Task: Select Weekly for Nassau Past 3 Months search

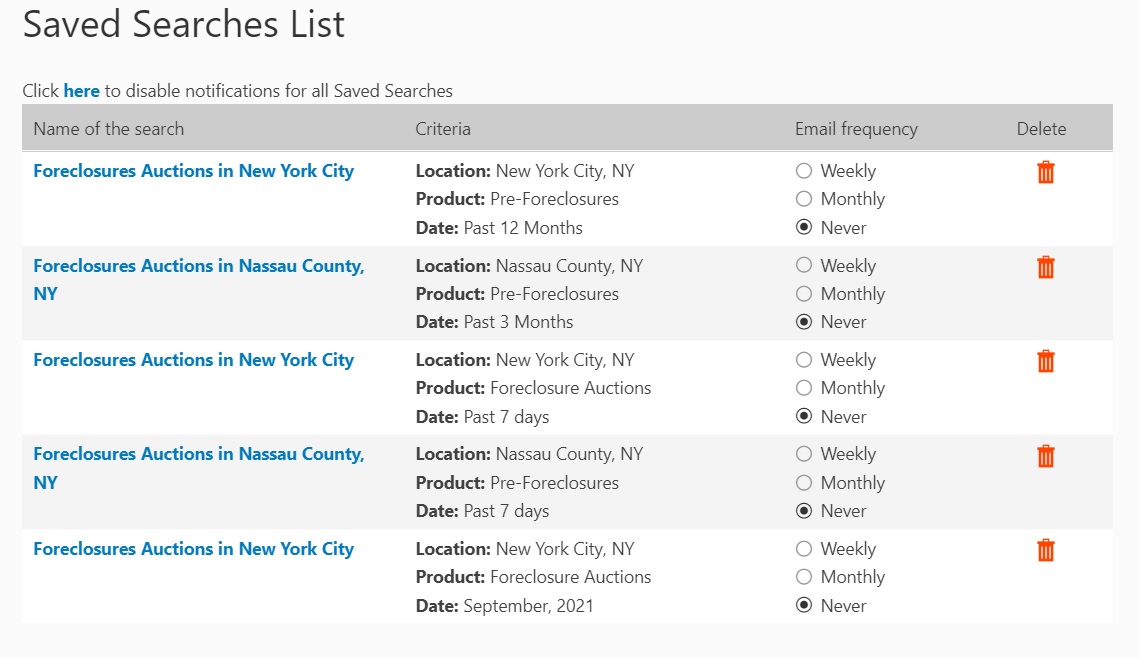Action: coord(804,266)
